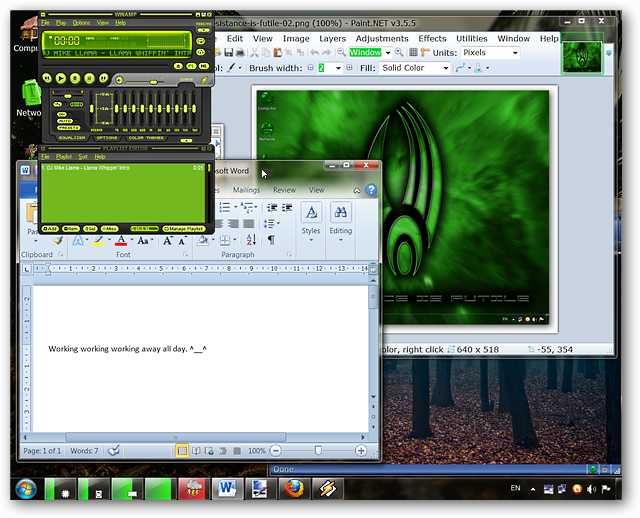The height and width of the screenshot is (518, 640).
Task: Select Print Layout view in Word status bar
Action: [182, 451]
